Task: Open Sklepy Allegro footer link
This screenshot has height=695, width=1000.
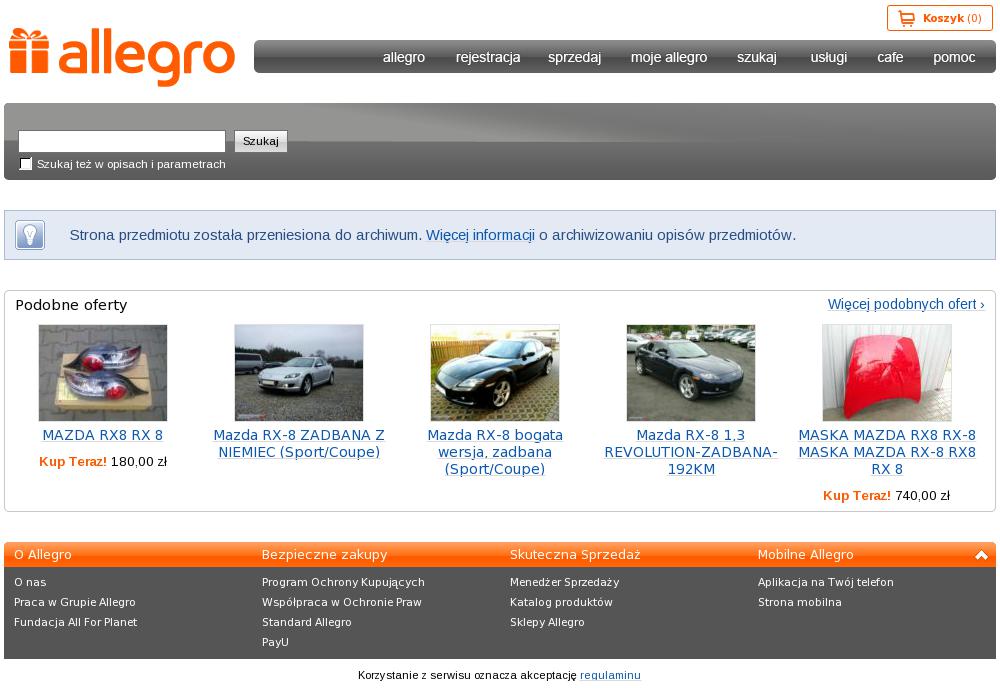Action: (x=547, y=622)
